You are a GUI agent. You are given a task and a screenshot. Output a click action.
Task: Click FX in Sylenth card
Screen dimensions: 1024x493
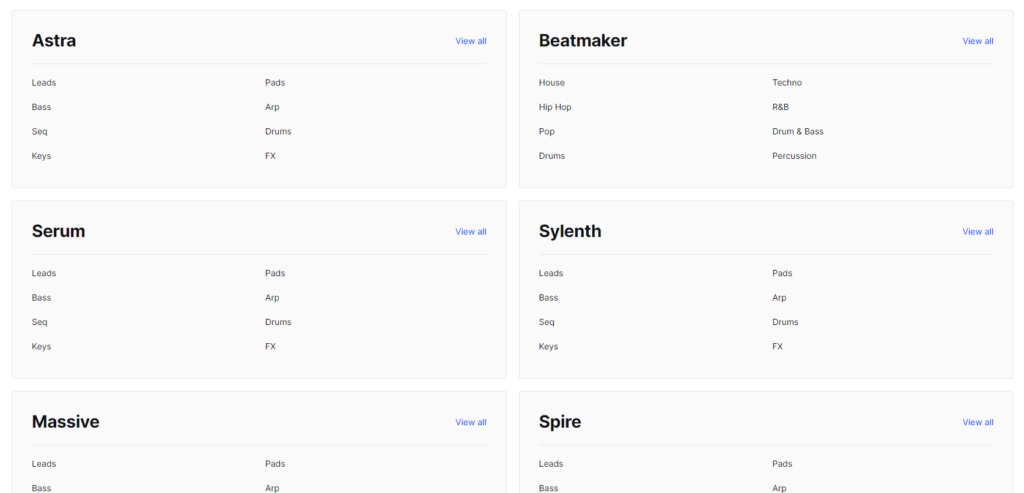point(777,347)
